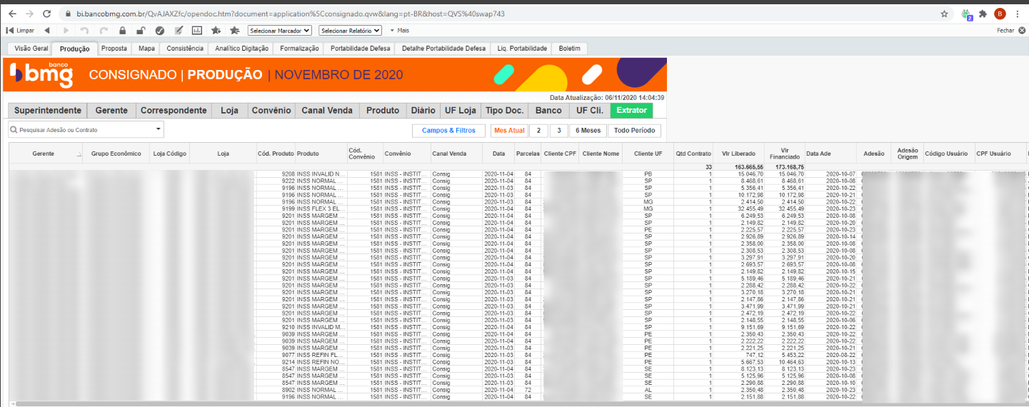Select the Mes Atual period

point(509,131)
